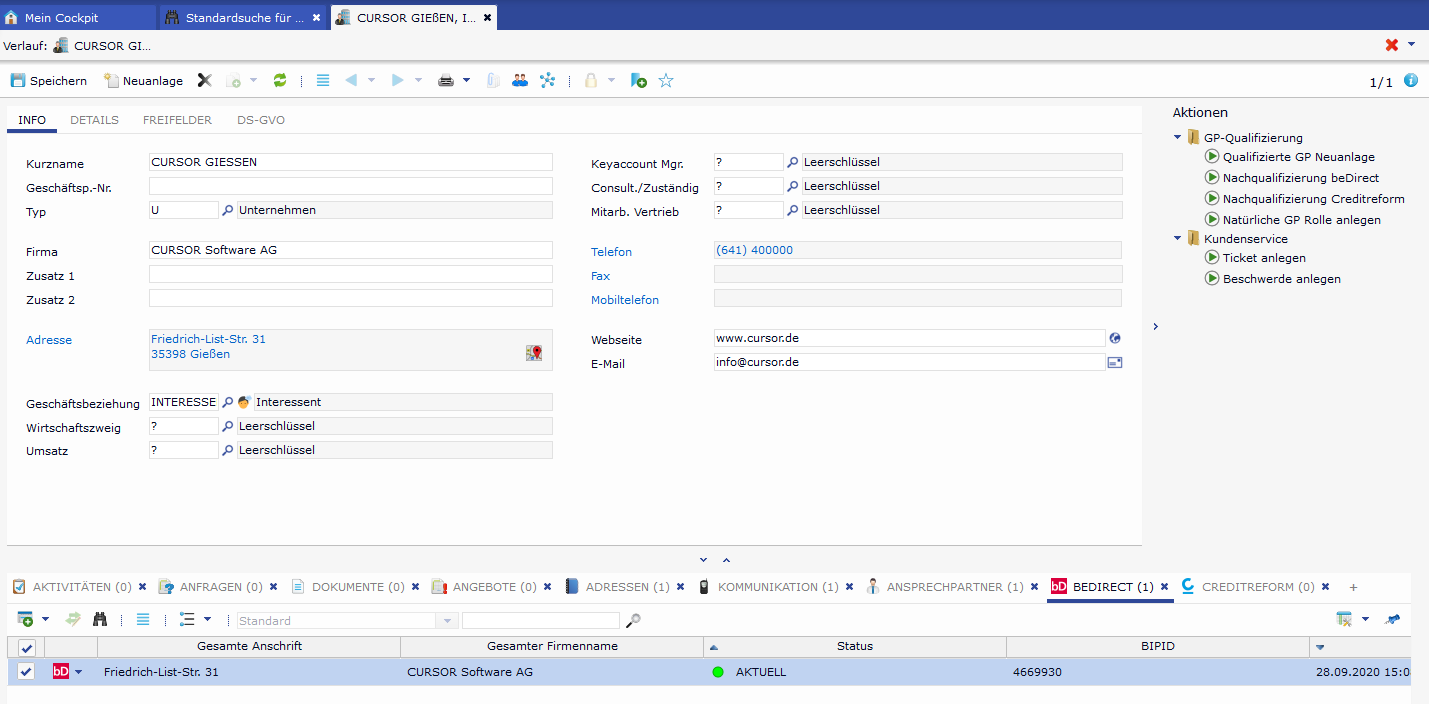Click Ticket anlegen action
The height and width of the screenshot is (704, 1429).
coord(1264,258)
